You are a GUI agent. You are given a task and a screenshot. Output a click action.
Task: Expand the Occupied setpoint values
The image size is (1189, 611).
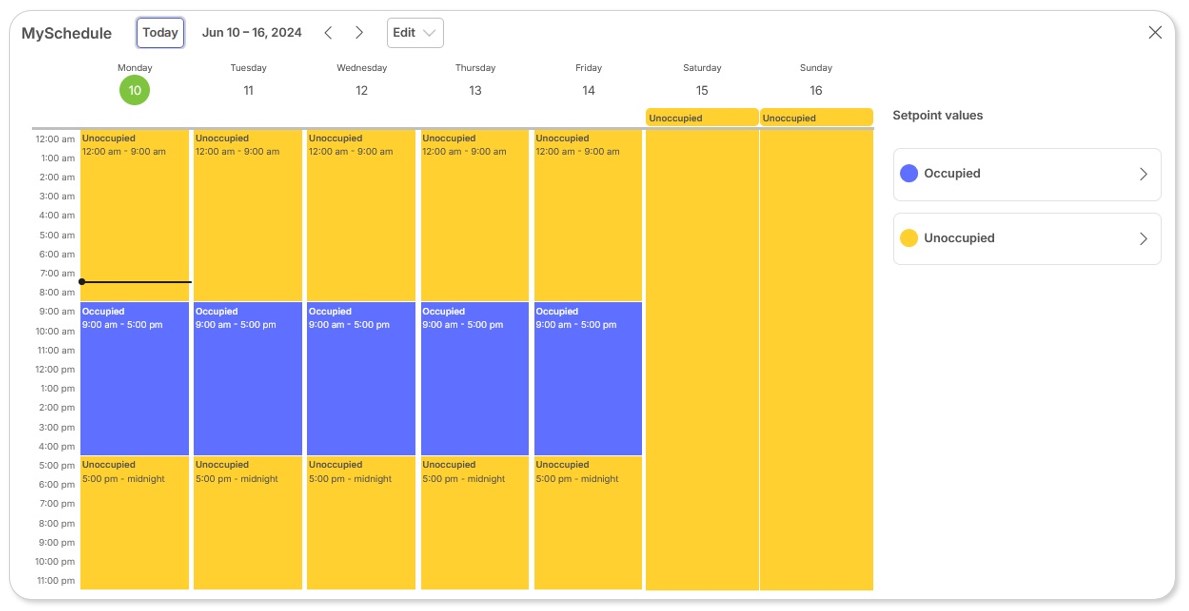(x=1027, y=174)
